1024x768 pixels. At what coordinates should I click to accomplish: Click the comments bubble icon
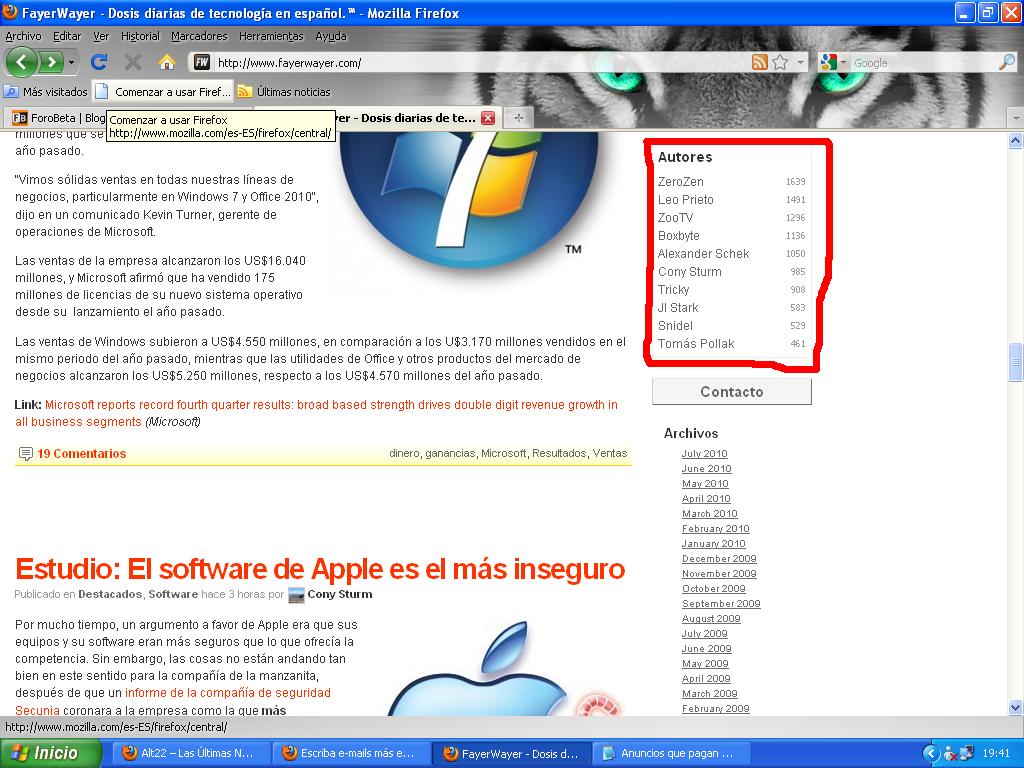tap(25, 454)
